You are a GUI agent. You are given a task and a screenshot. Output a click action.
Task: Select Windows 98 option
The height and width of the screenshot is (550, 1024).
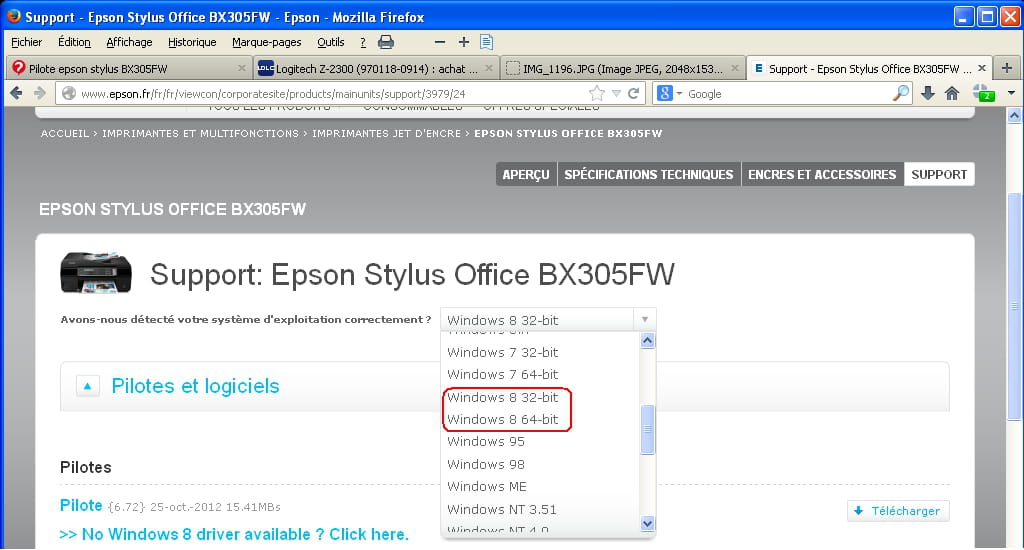(x=486, y=464)
